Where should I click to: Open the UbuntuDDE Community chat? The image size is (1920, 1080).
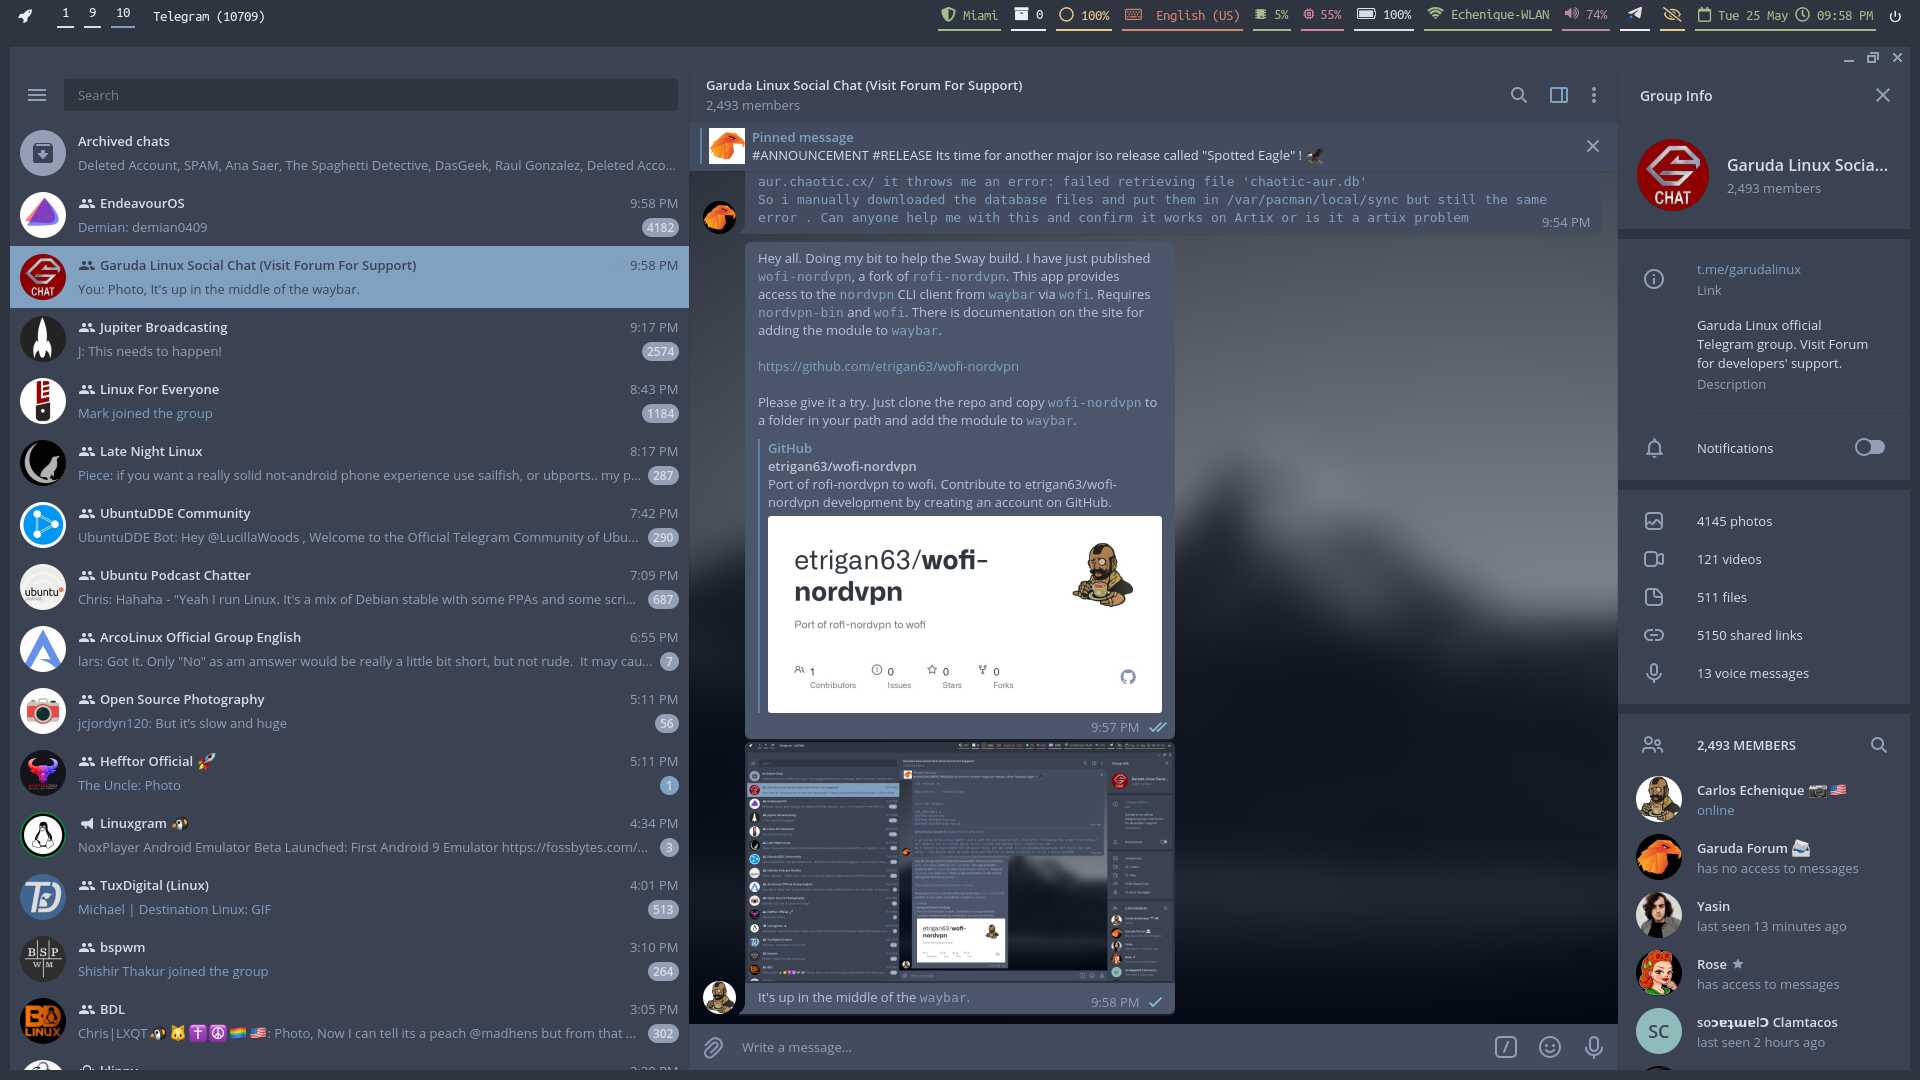tap(349, 525)
